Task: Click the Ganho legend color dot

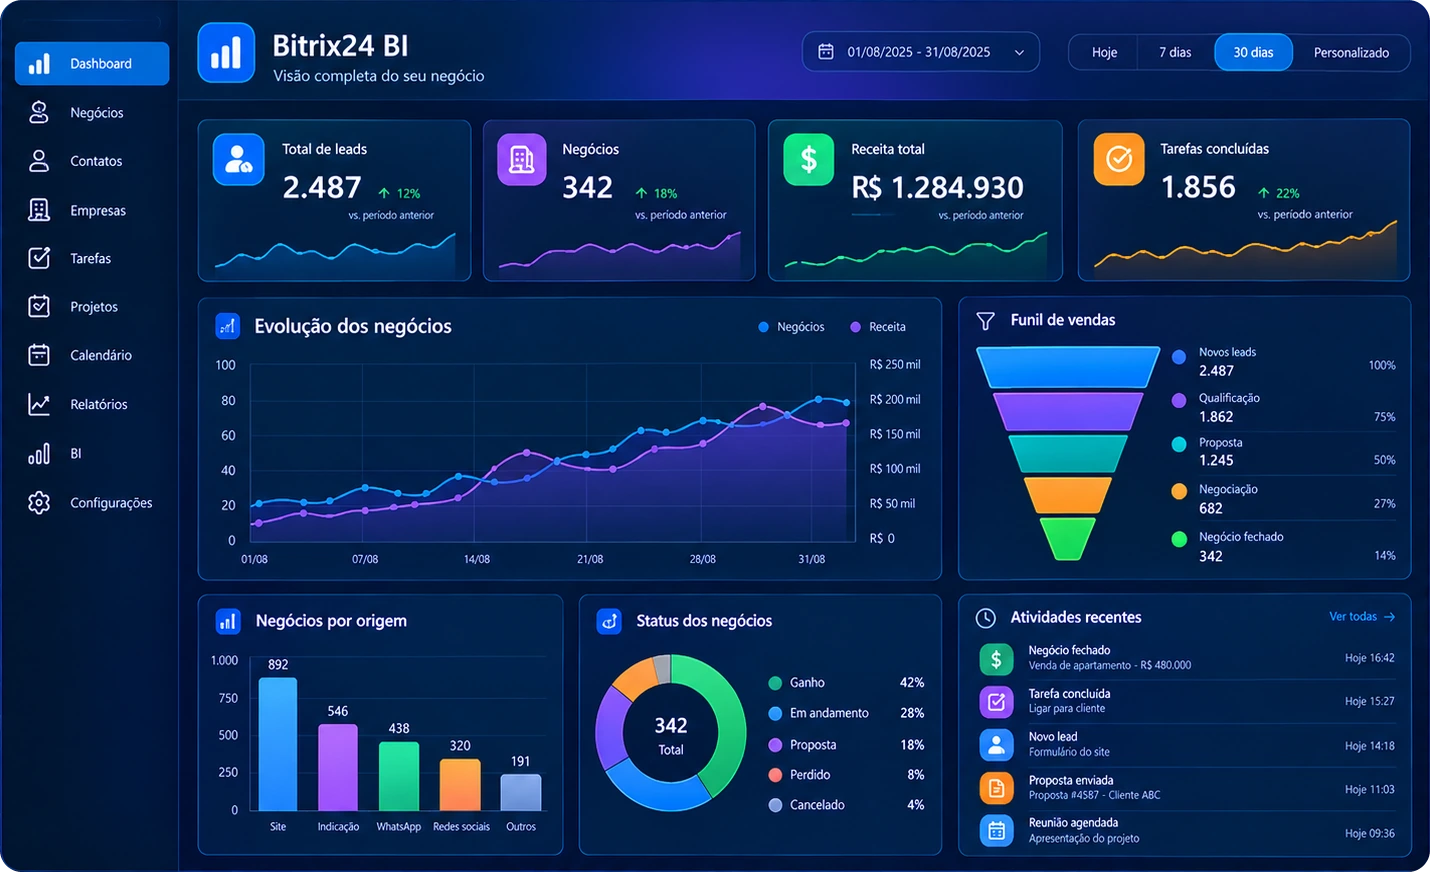Action: (775, 683)
